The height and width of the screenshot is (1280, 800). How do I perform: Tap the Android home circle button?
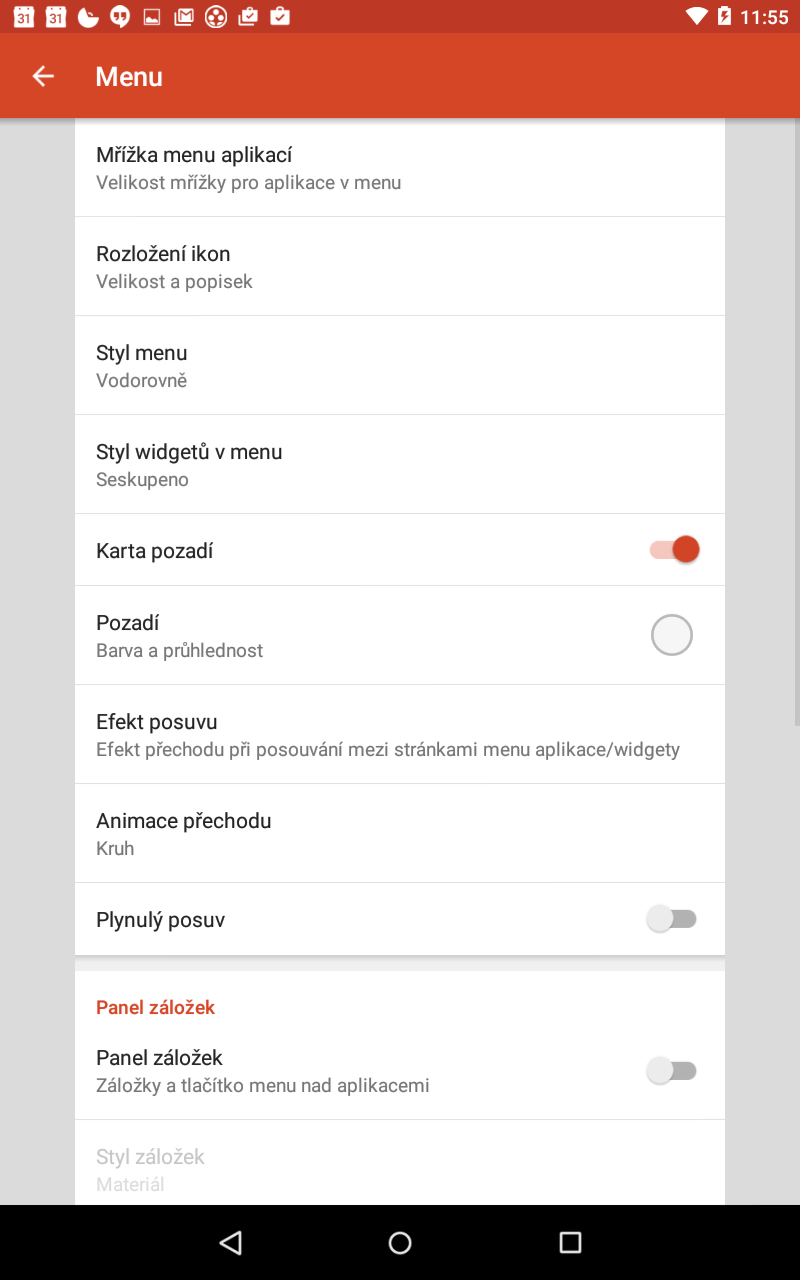click(400, 1242)
